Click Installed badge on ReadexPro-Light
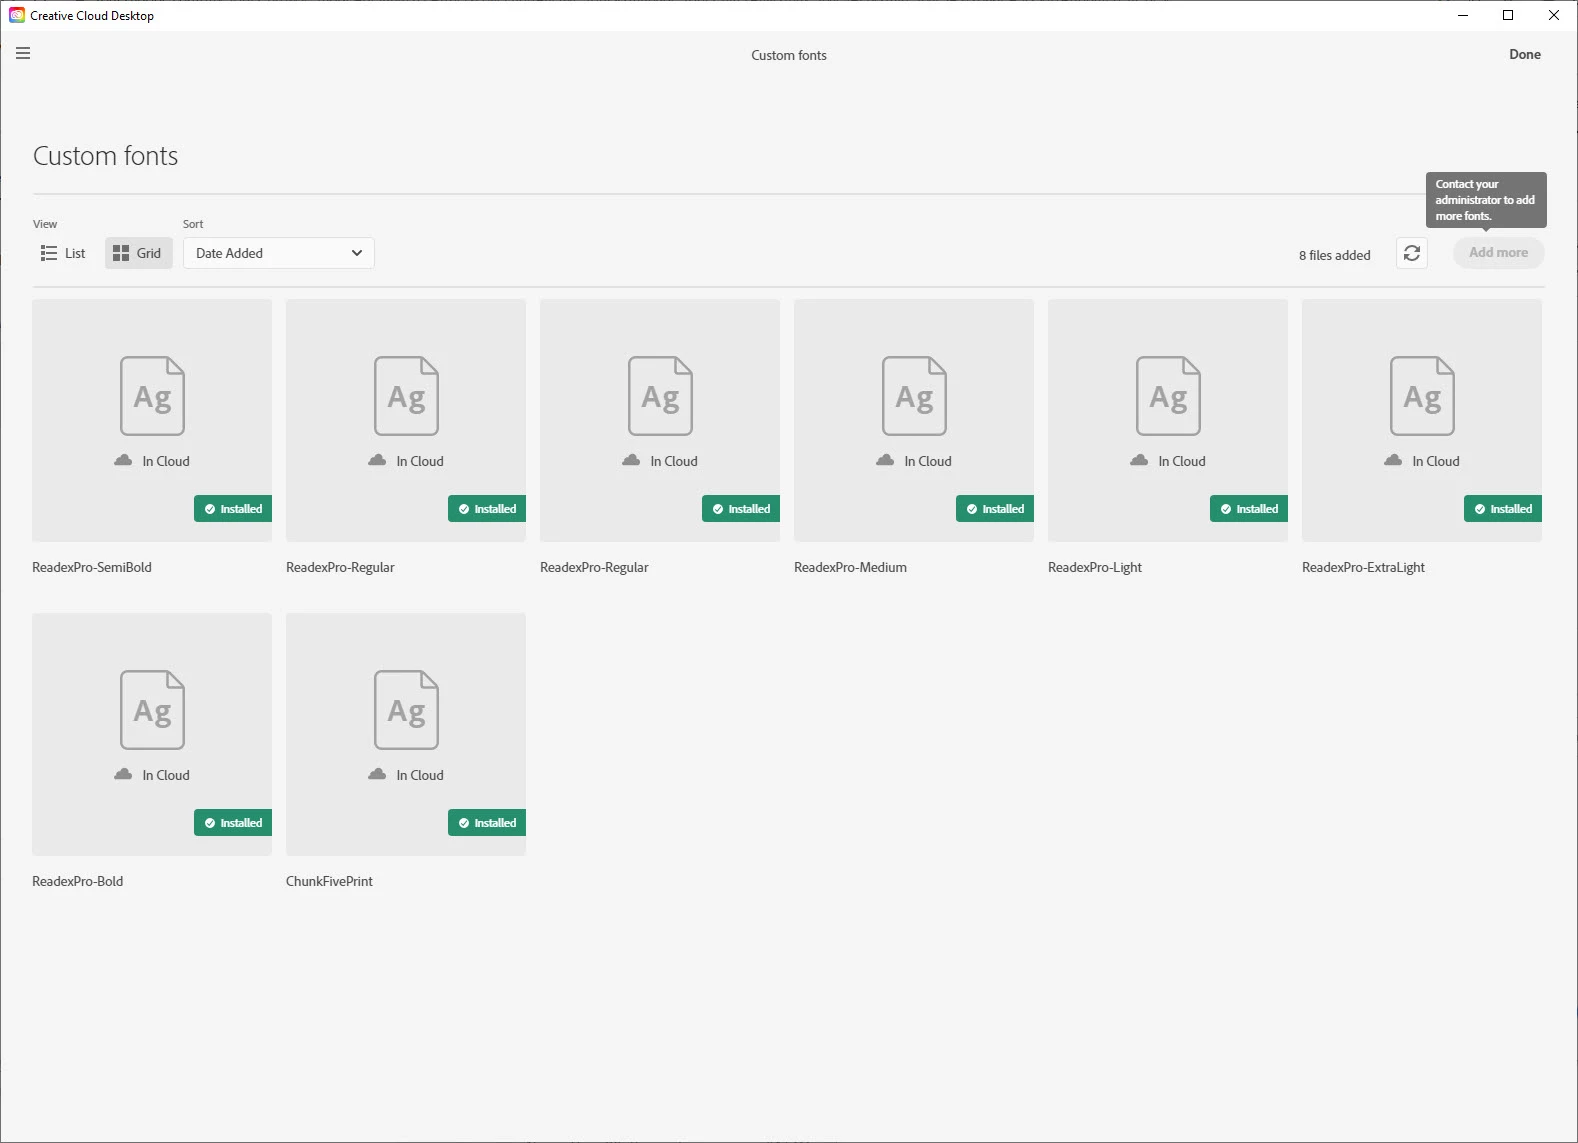The height and width of the screenshot is (1143, 1578). click(1249, 509)
